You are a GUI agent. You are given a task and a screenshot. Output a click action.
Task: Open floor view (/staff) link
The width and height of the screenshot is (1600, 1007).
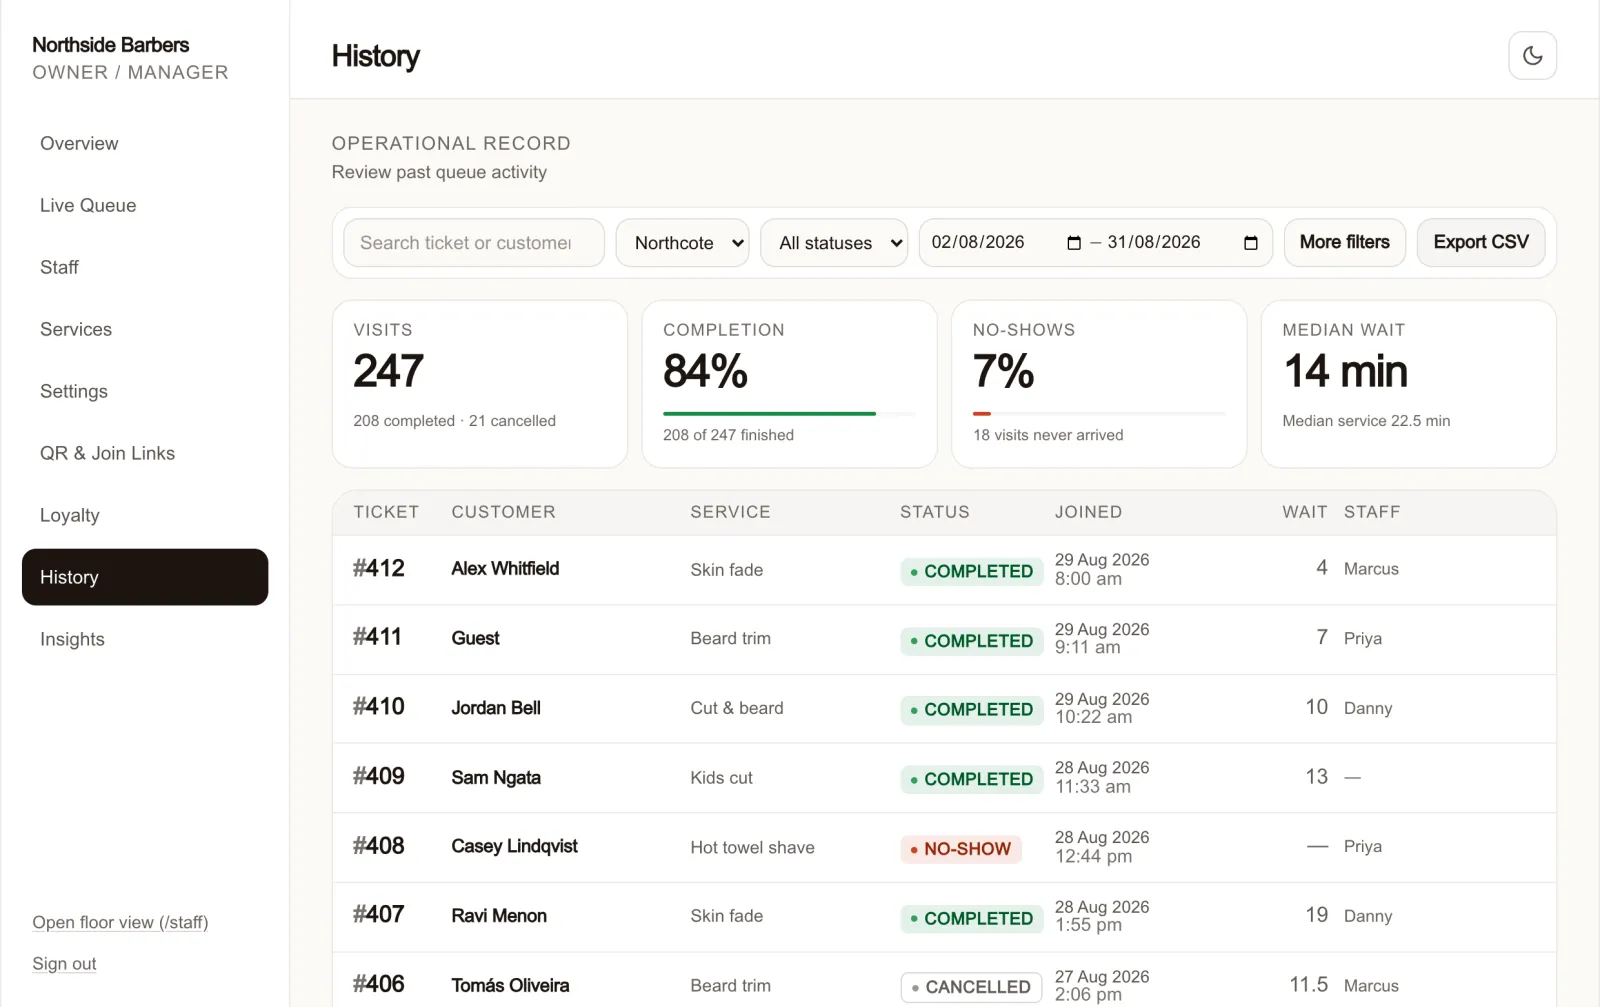coord(120,922)
